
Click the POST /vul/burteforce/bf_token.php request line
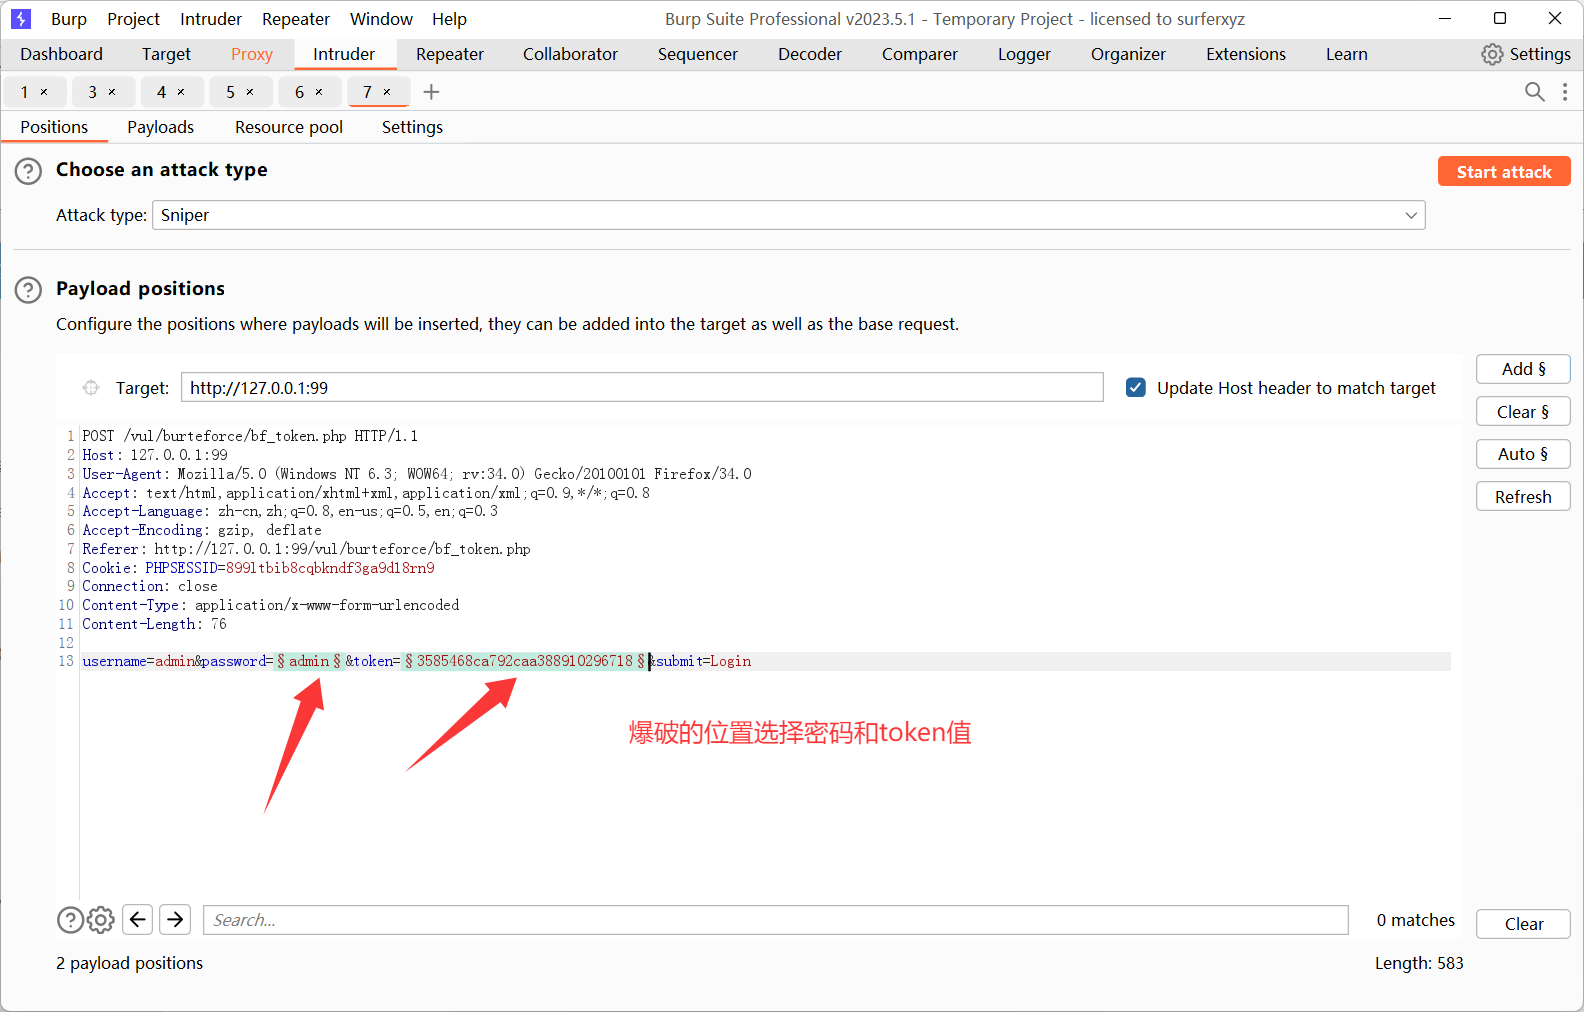[x=250, y=436]
